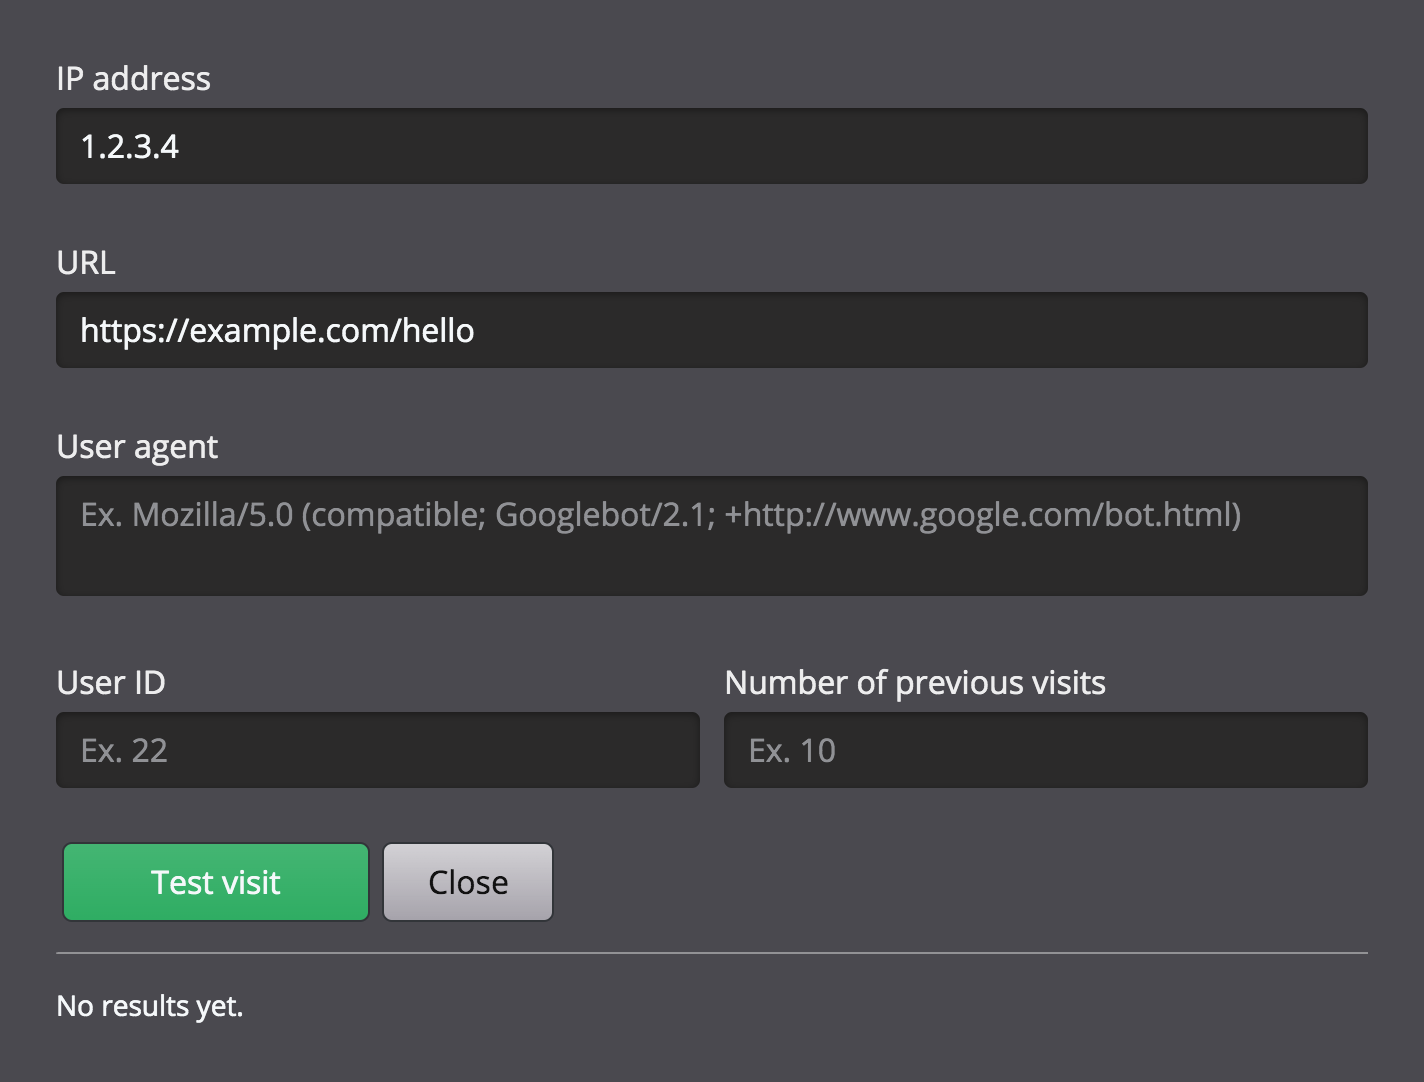The height and width of the screenshot is (1082, 1424).
Task: Click the Number of previous visits field
Action: tap(1045, 750)
